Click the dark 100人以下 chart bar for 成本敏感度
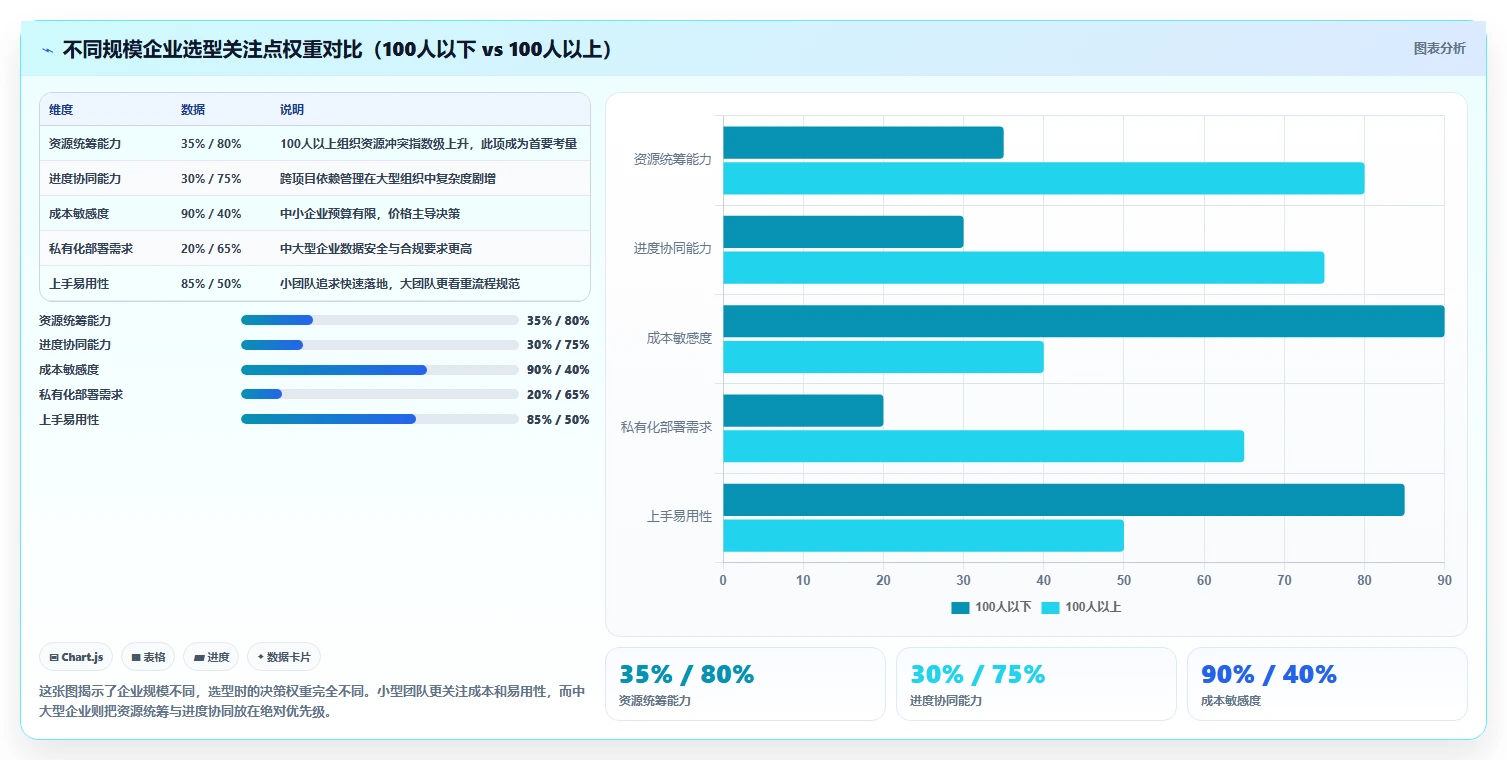The height and width of the screenshot is (760, 1507). click(x=1083, y=321)
